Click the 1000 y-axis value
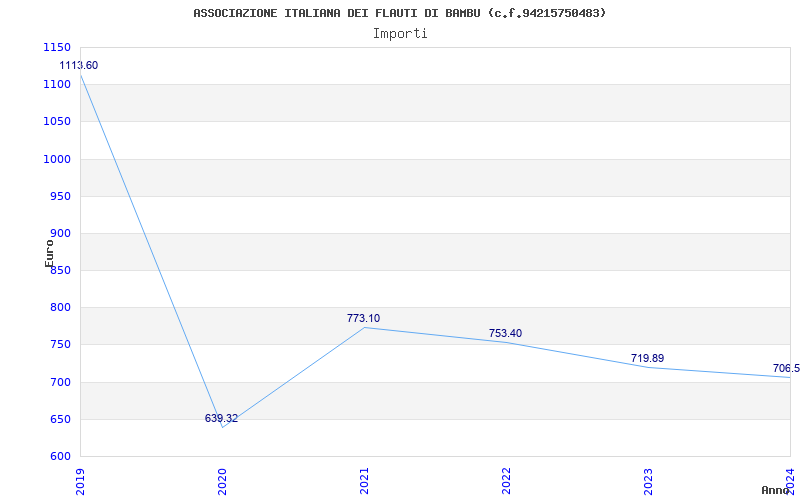 click(x=57, y=159)
